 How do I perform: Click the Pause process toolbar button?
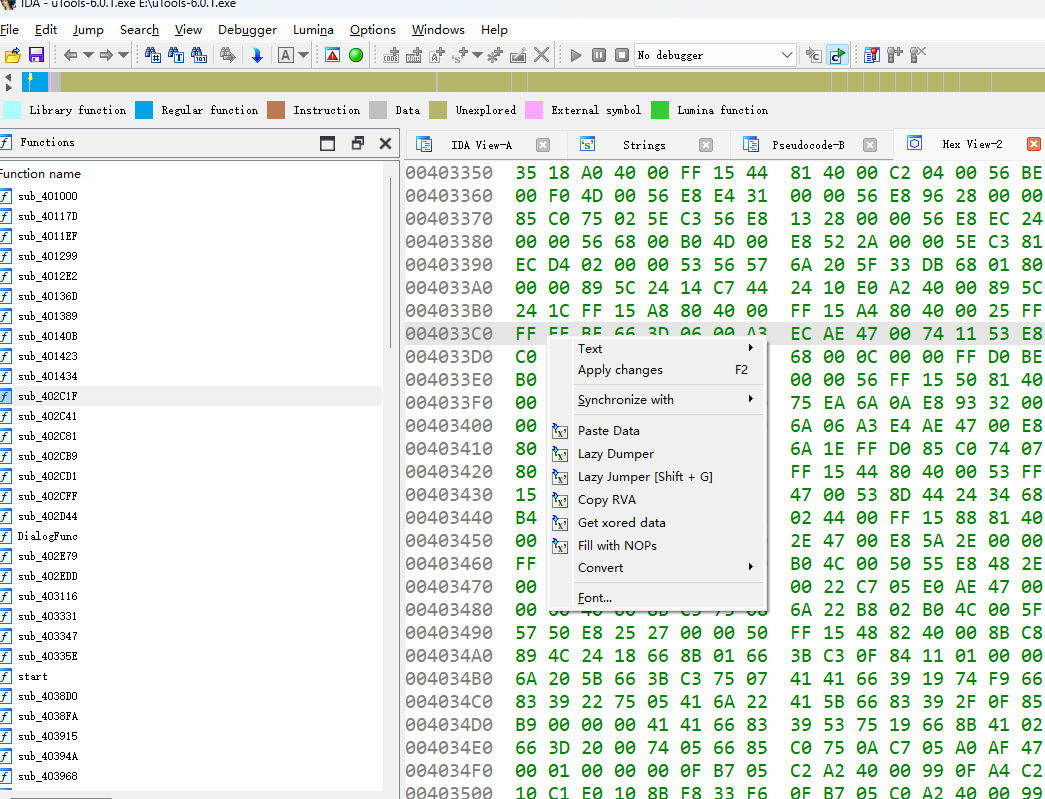[x=598, y=55]
